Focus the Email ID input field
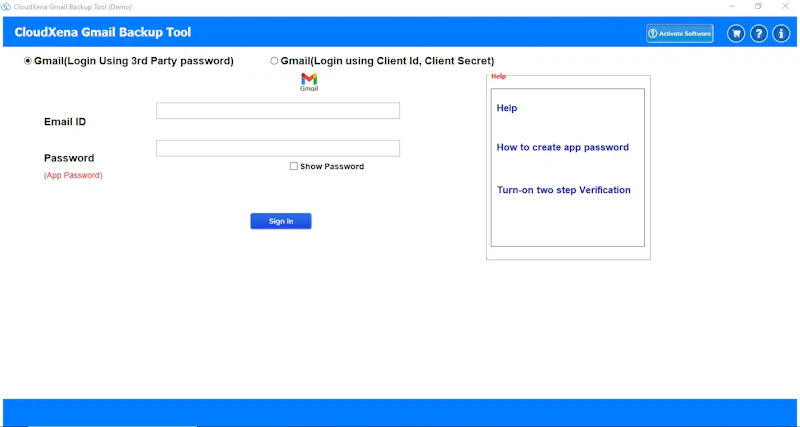This screenshot has width=800, height=427. click(278, 111)
